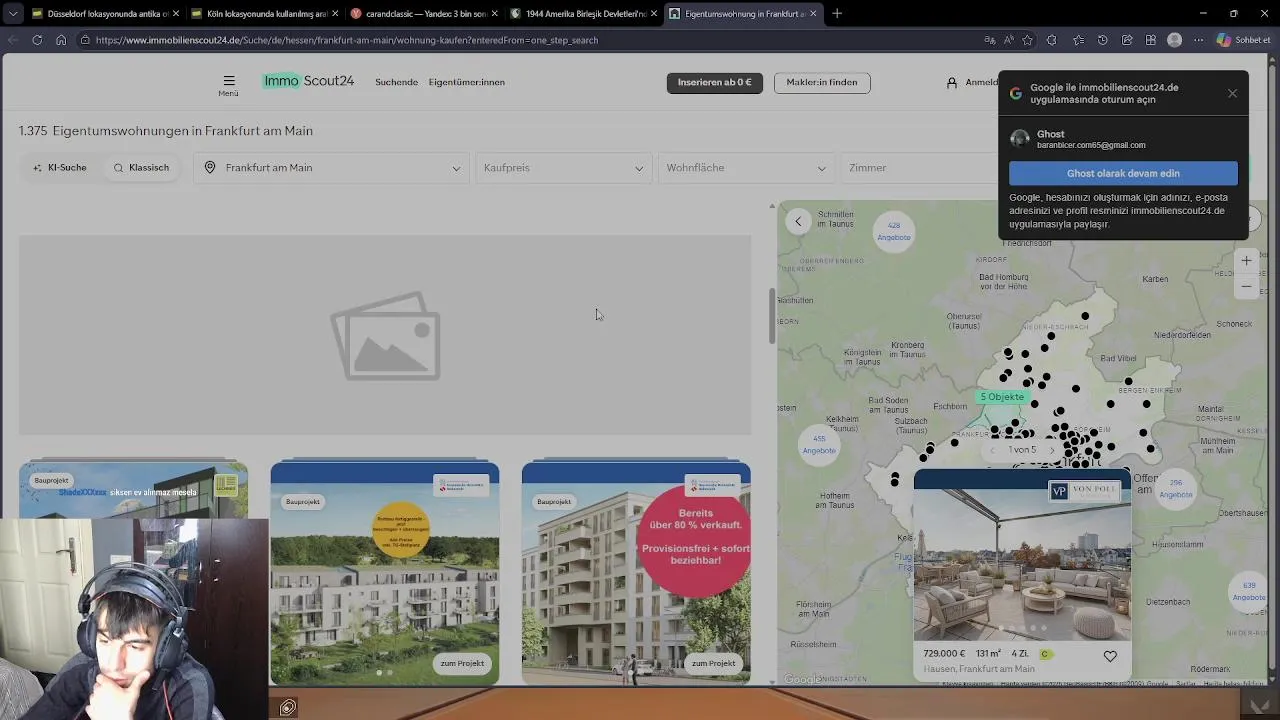View site info lock icon

85,40
